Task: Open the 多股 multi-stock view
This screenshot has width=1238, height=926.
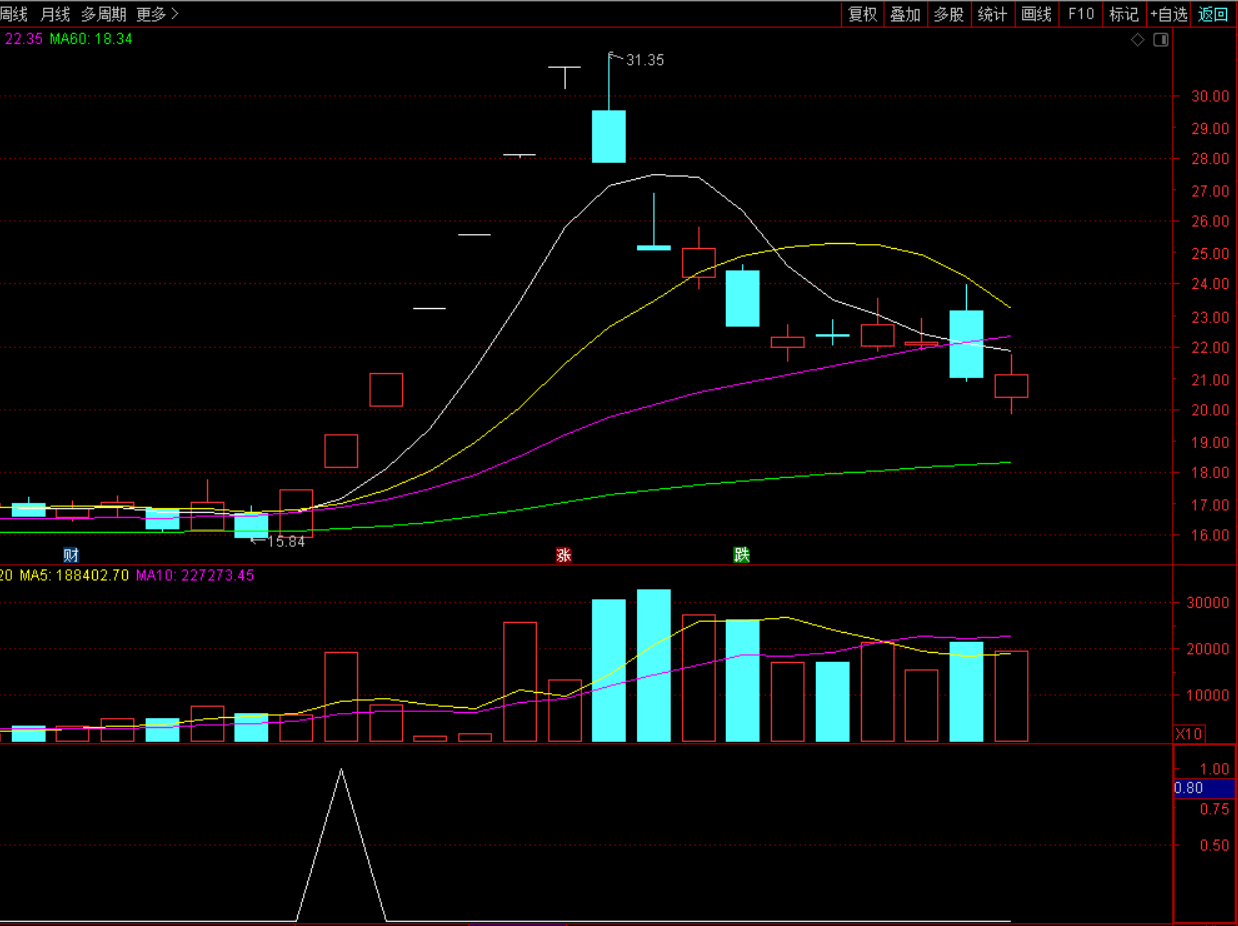Action: (x=948, y=14)
